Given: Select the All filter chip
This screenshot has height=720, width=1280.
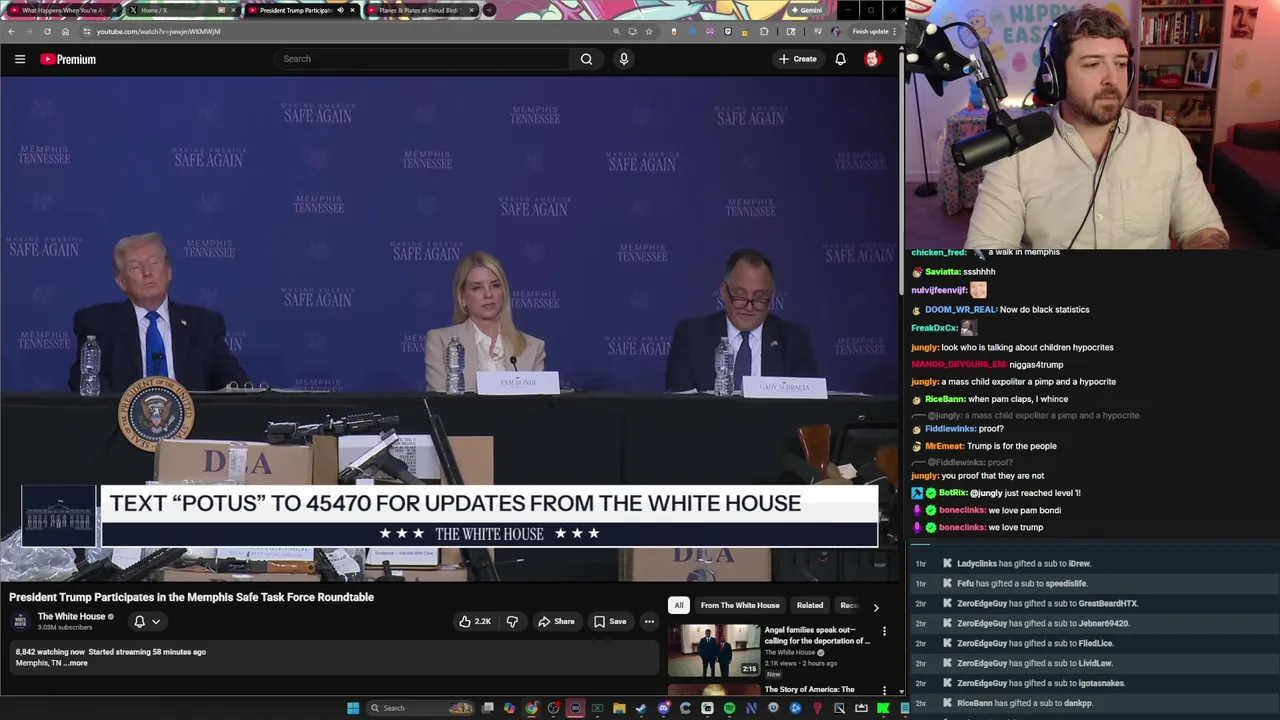Looking at the screenshot, I should 678,605.
